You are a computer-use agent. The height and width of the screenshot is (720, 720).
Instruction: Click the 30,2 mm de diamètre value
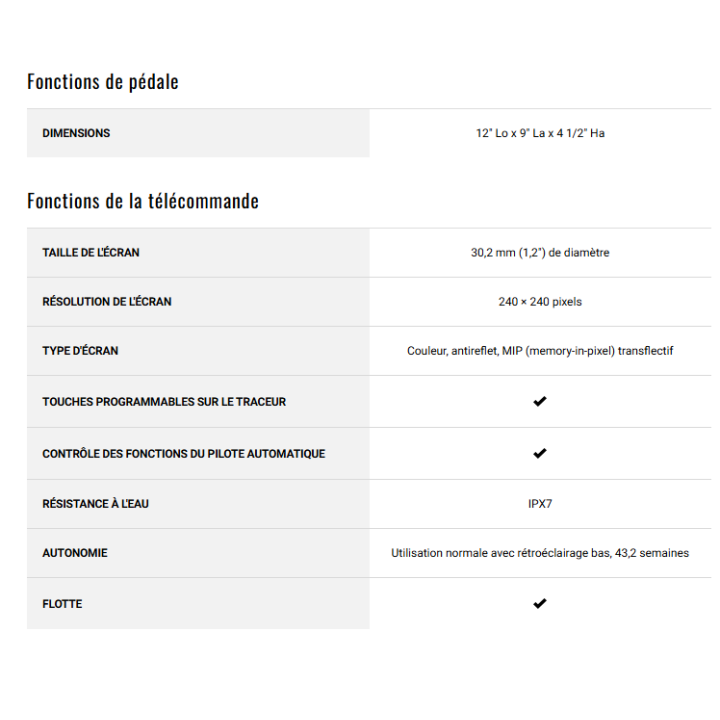(540, 252)
